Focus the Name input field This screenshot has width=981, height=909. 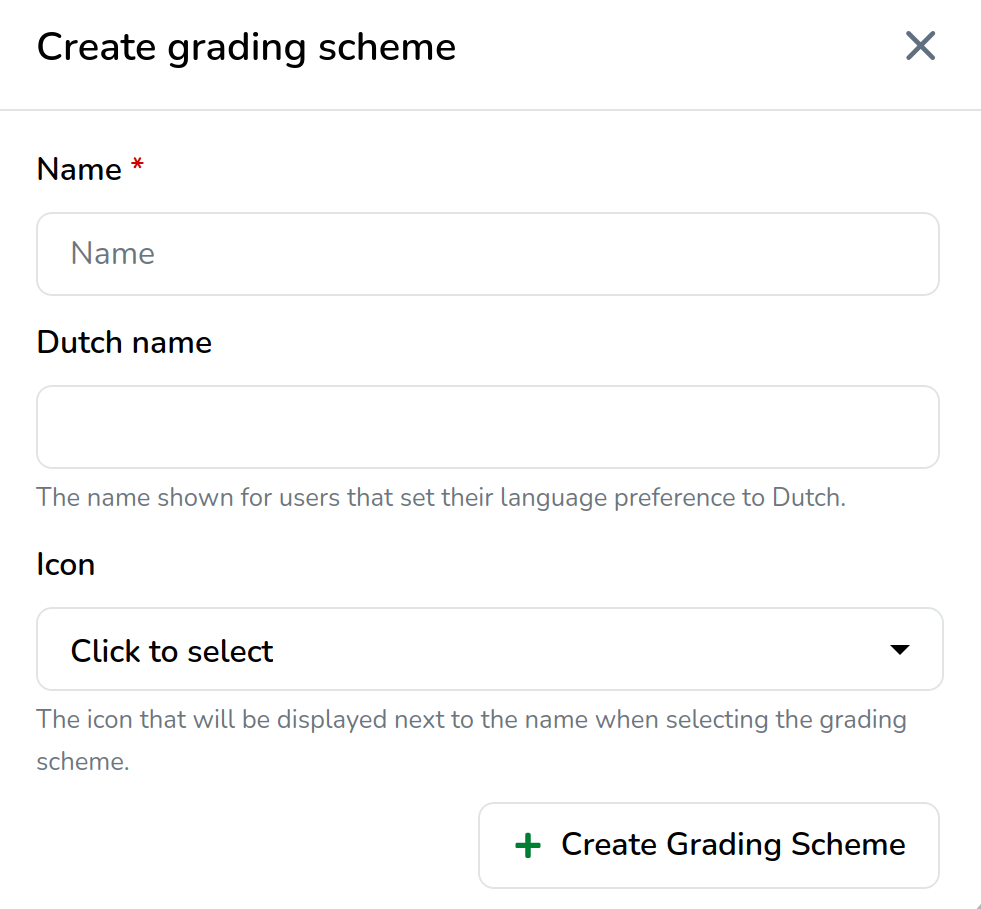click(488, 254)
